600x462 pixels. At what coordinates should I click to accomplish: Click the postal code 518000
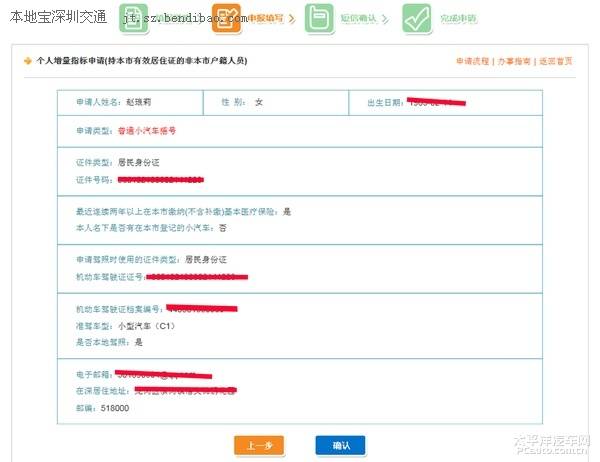115,408
